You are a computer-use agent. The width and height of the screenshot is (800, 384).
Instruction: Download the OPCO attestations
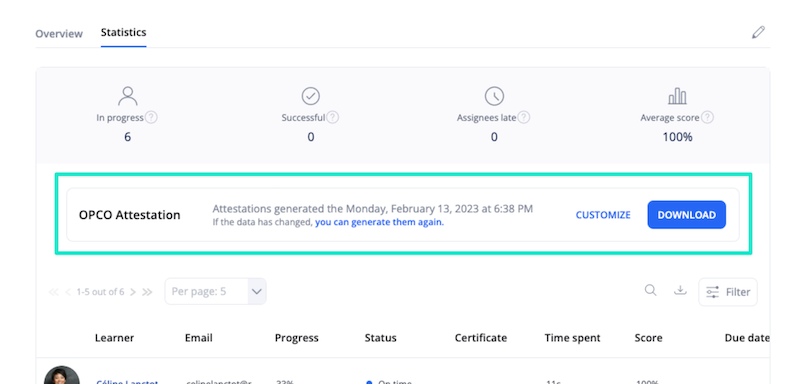point(687,215)
